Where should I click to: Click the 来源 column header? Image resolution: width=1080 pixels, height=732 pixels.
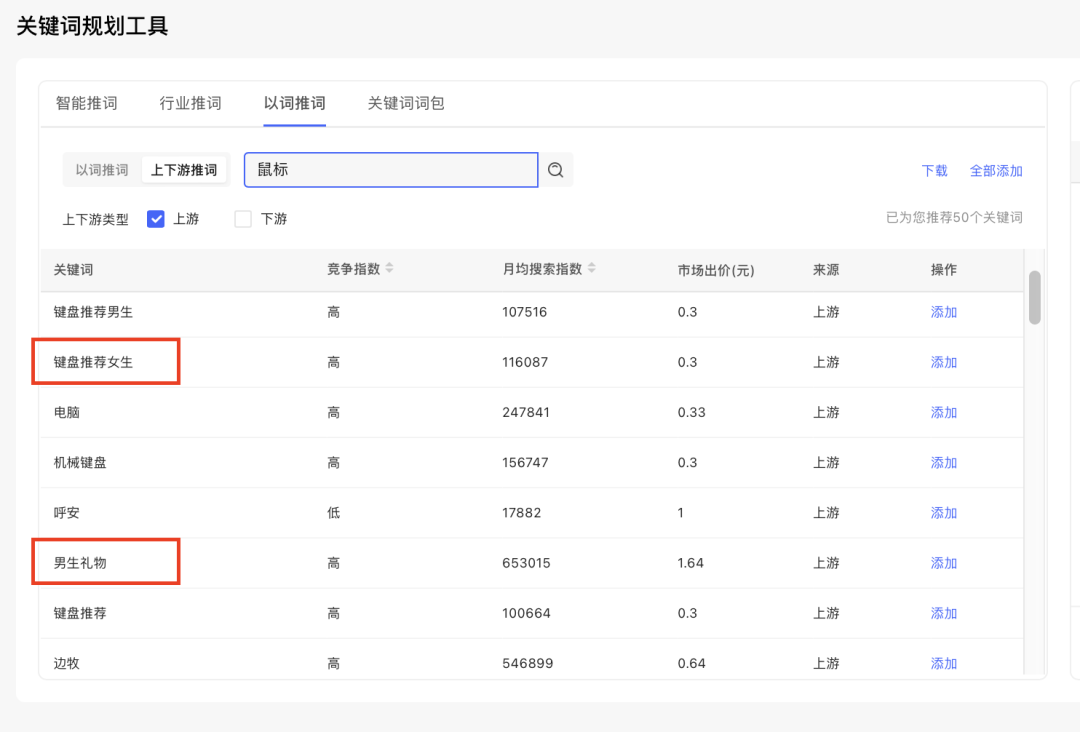(x=826, y=270)
